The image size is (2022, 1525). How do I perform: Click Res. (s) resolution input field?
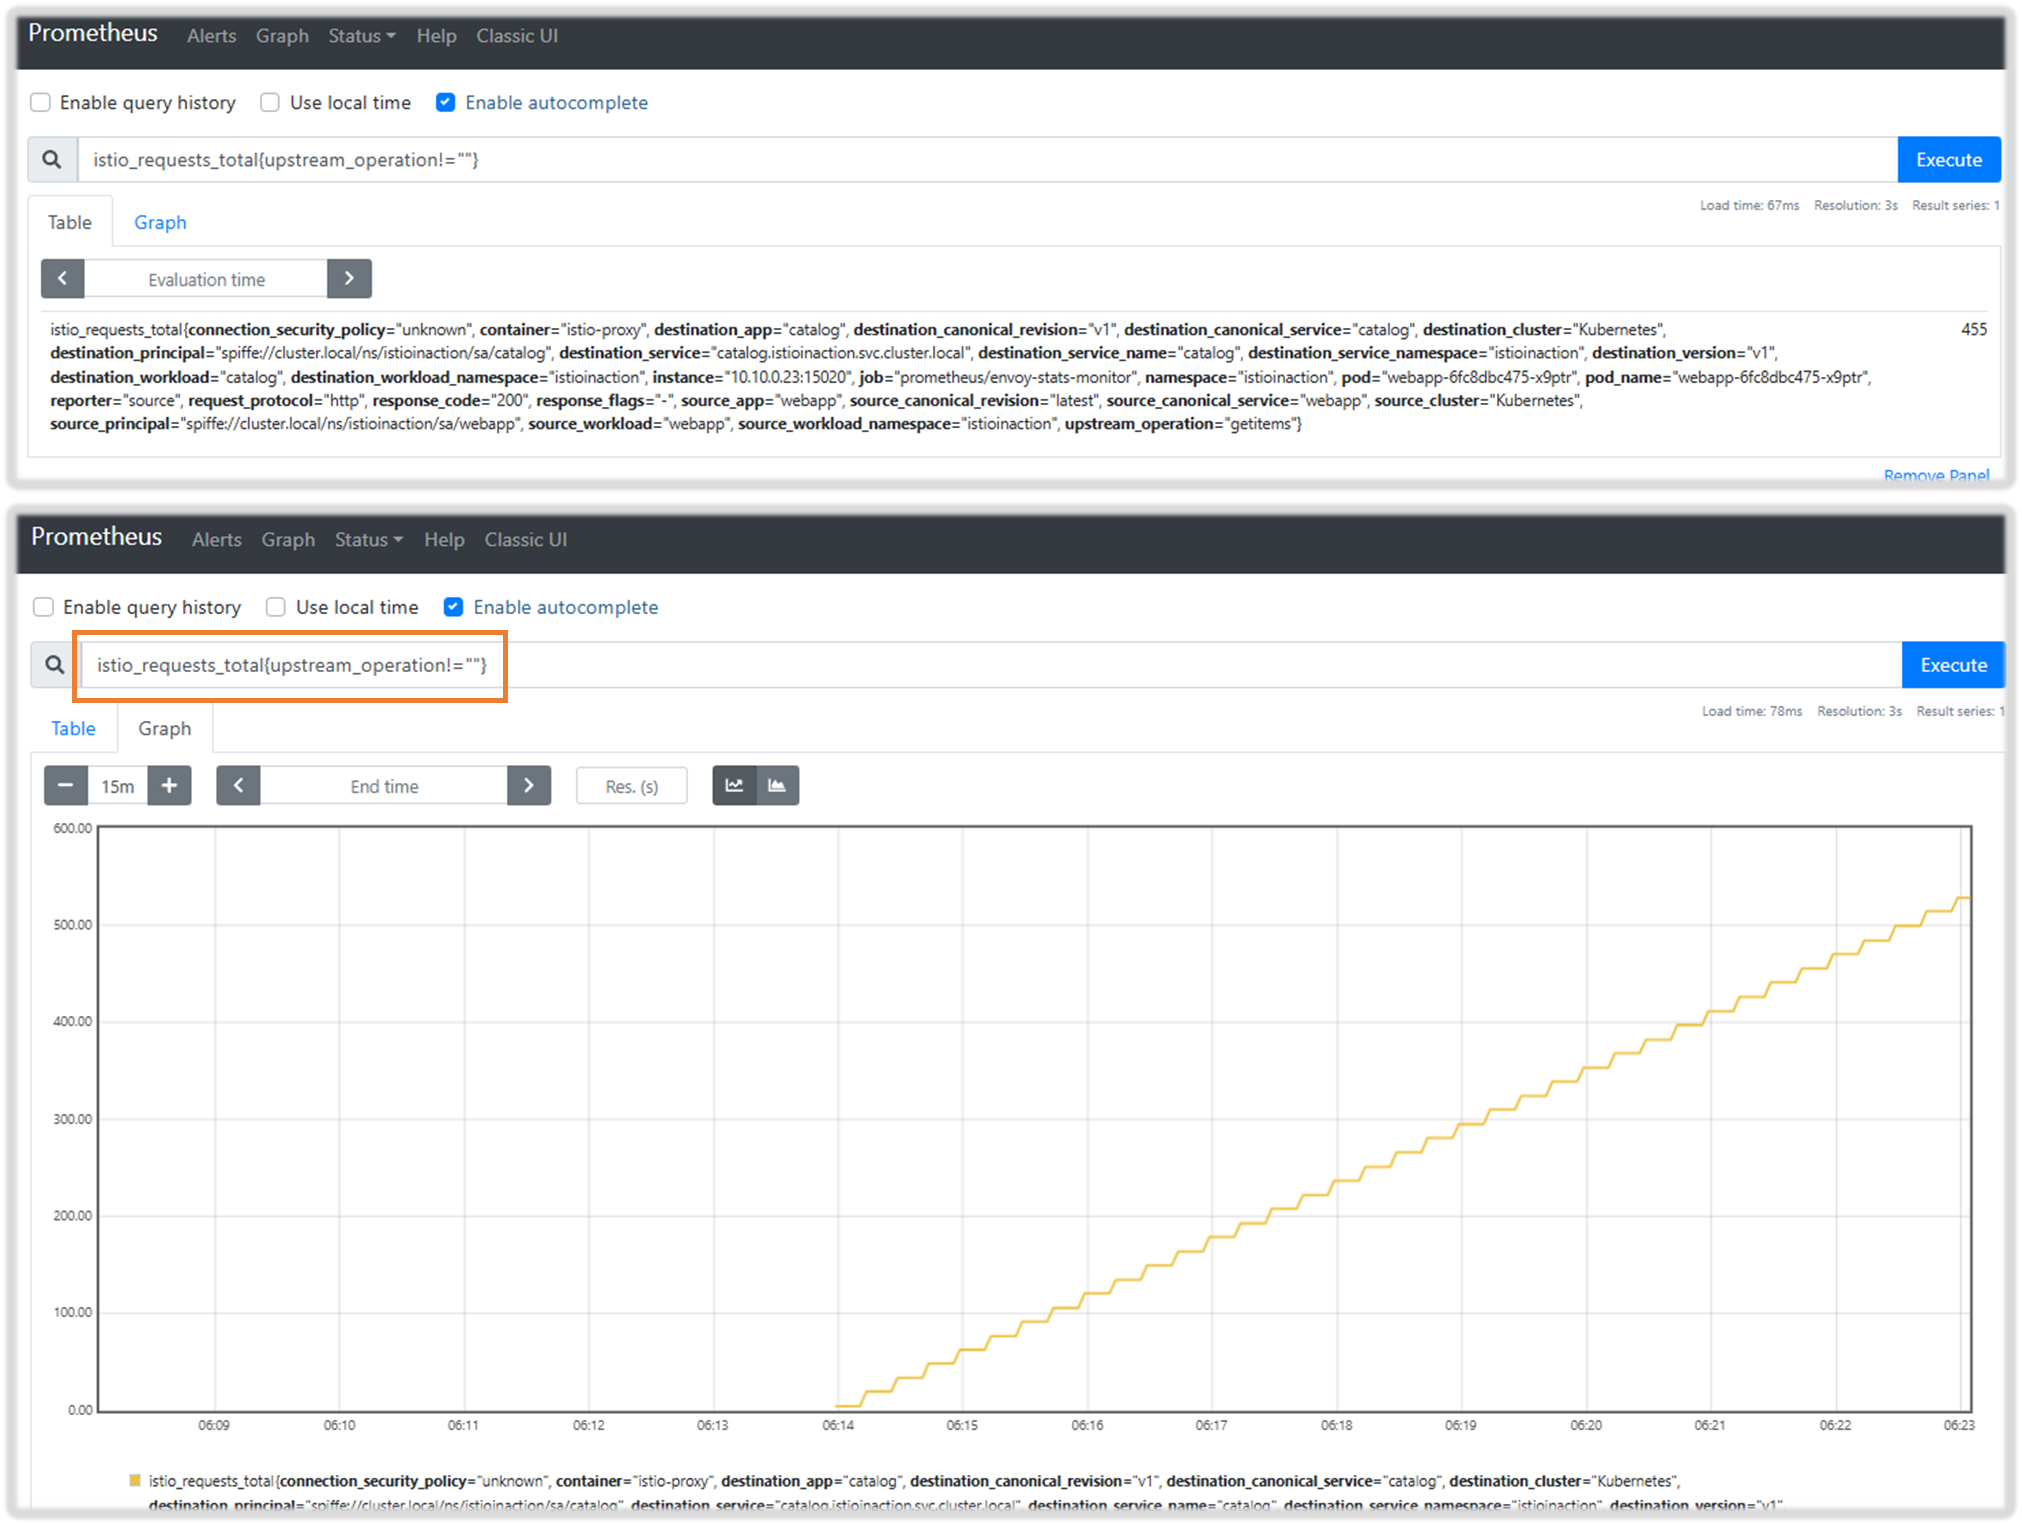click(631, 786)
